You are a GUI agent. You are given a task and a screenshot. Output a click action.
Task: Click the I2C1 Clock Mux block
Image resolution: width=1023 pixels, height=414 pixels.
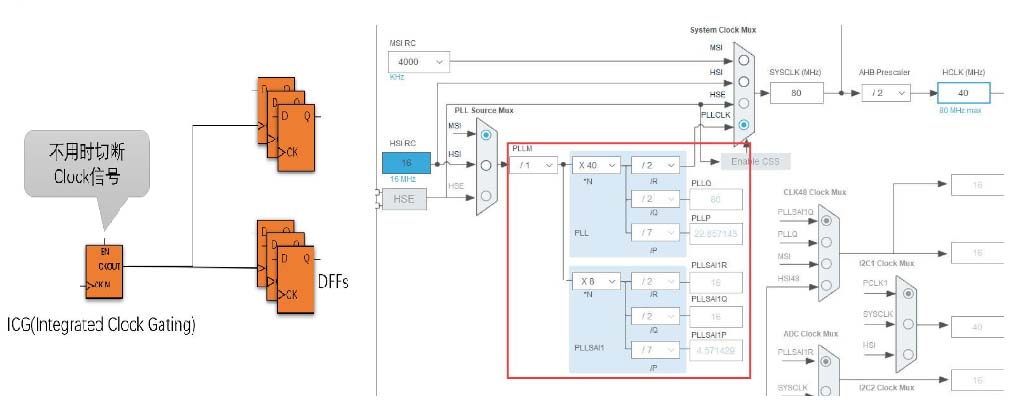click(x=906, y=323)
